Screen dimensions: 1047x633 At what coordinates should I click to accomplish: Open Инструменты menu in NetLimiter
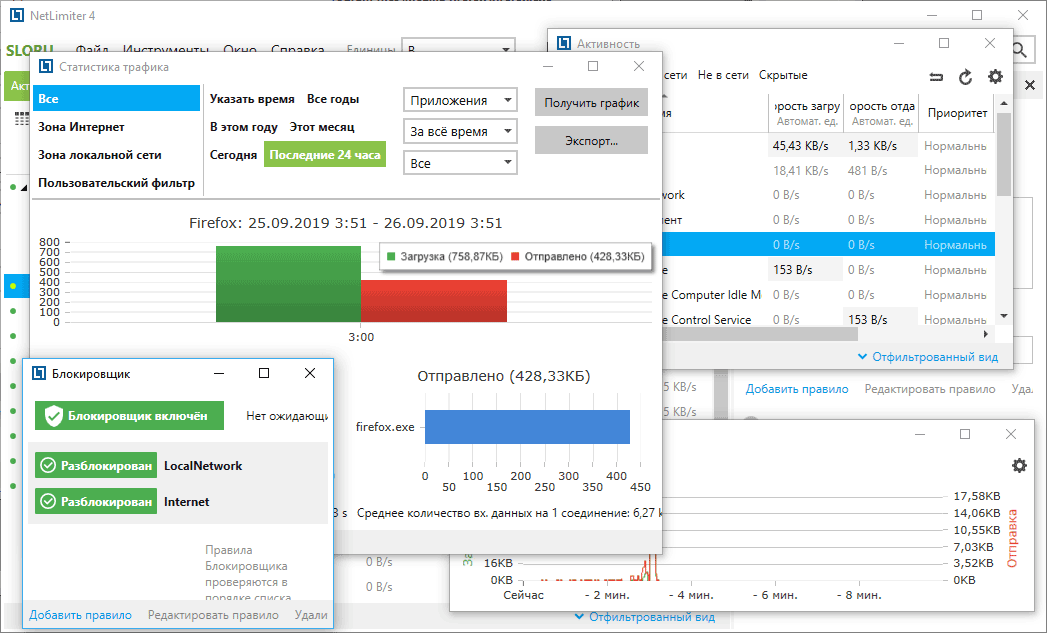click(166, 49)
